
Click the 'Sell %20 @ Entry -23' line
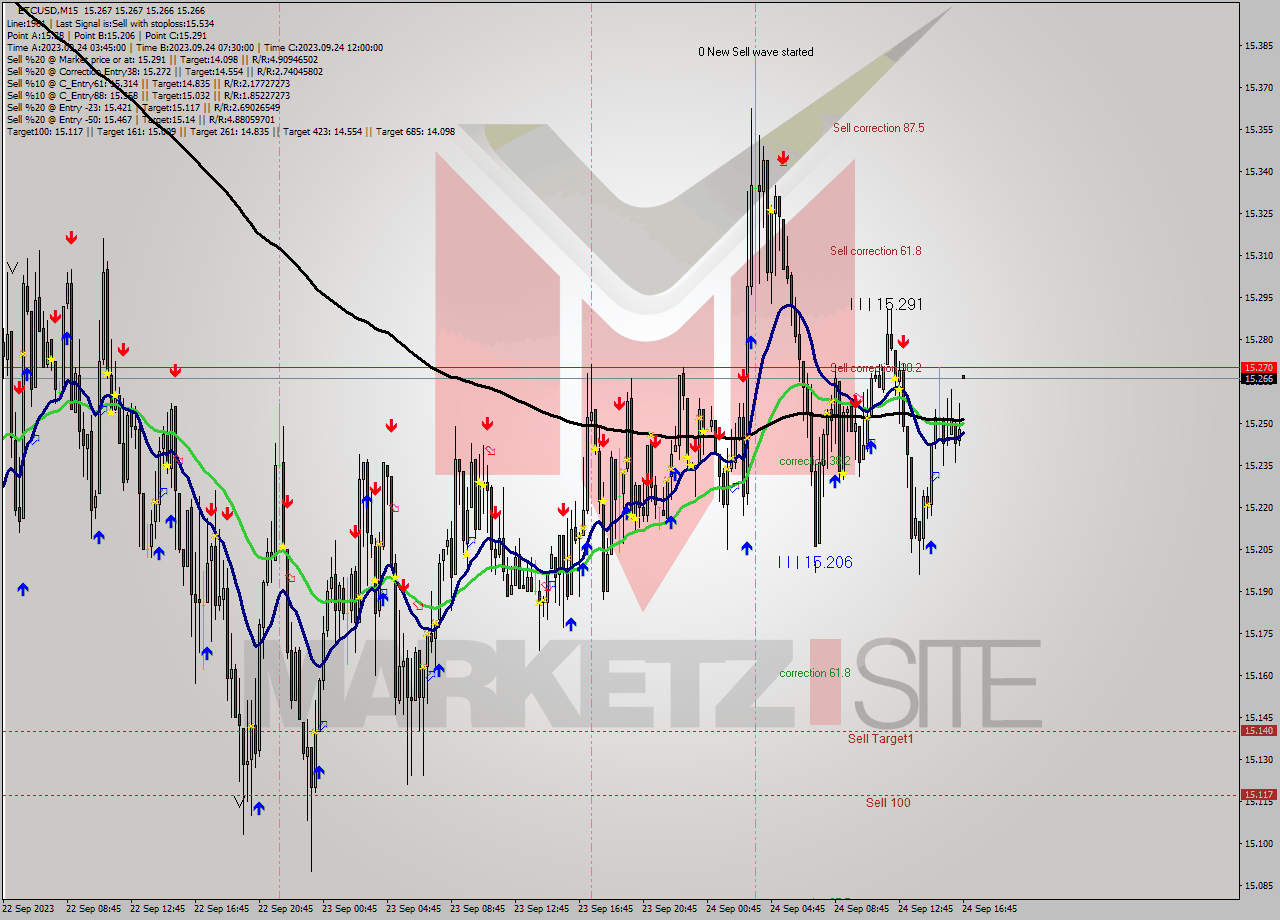[x=142, y=108]
